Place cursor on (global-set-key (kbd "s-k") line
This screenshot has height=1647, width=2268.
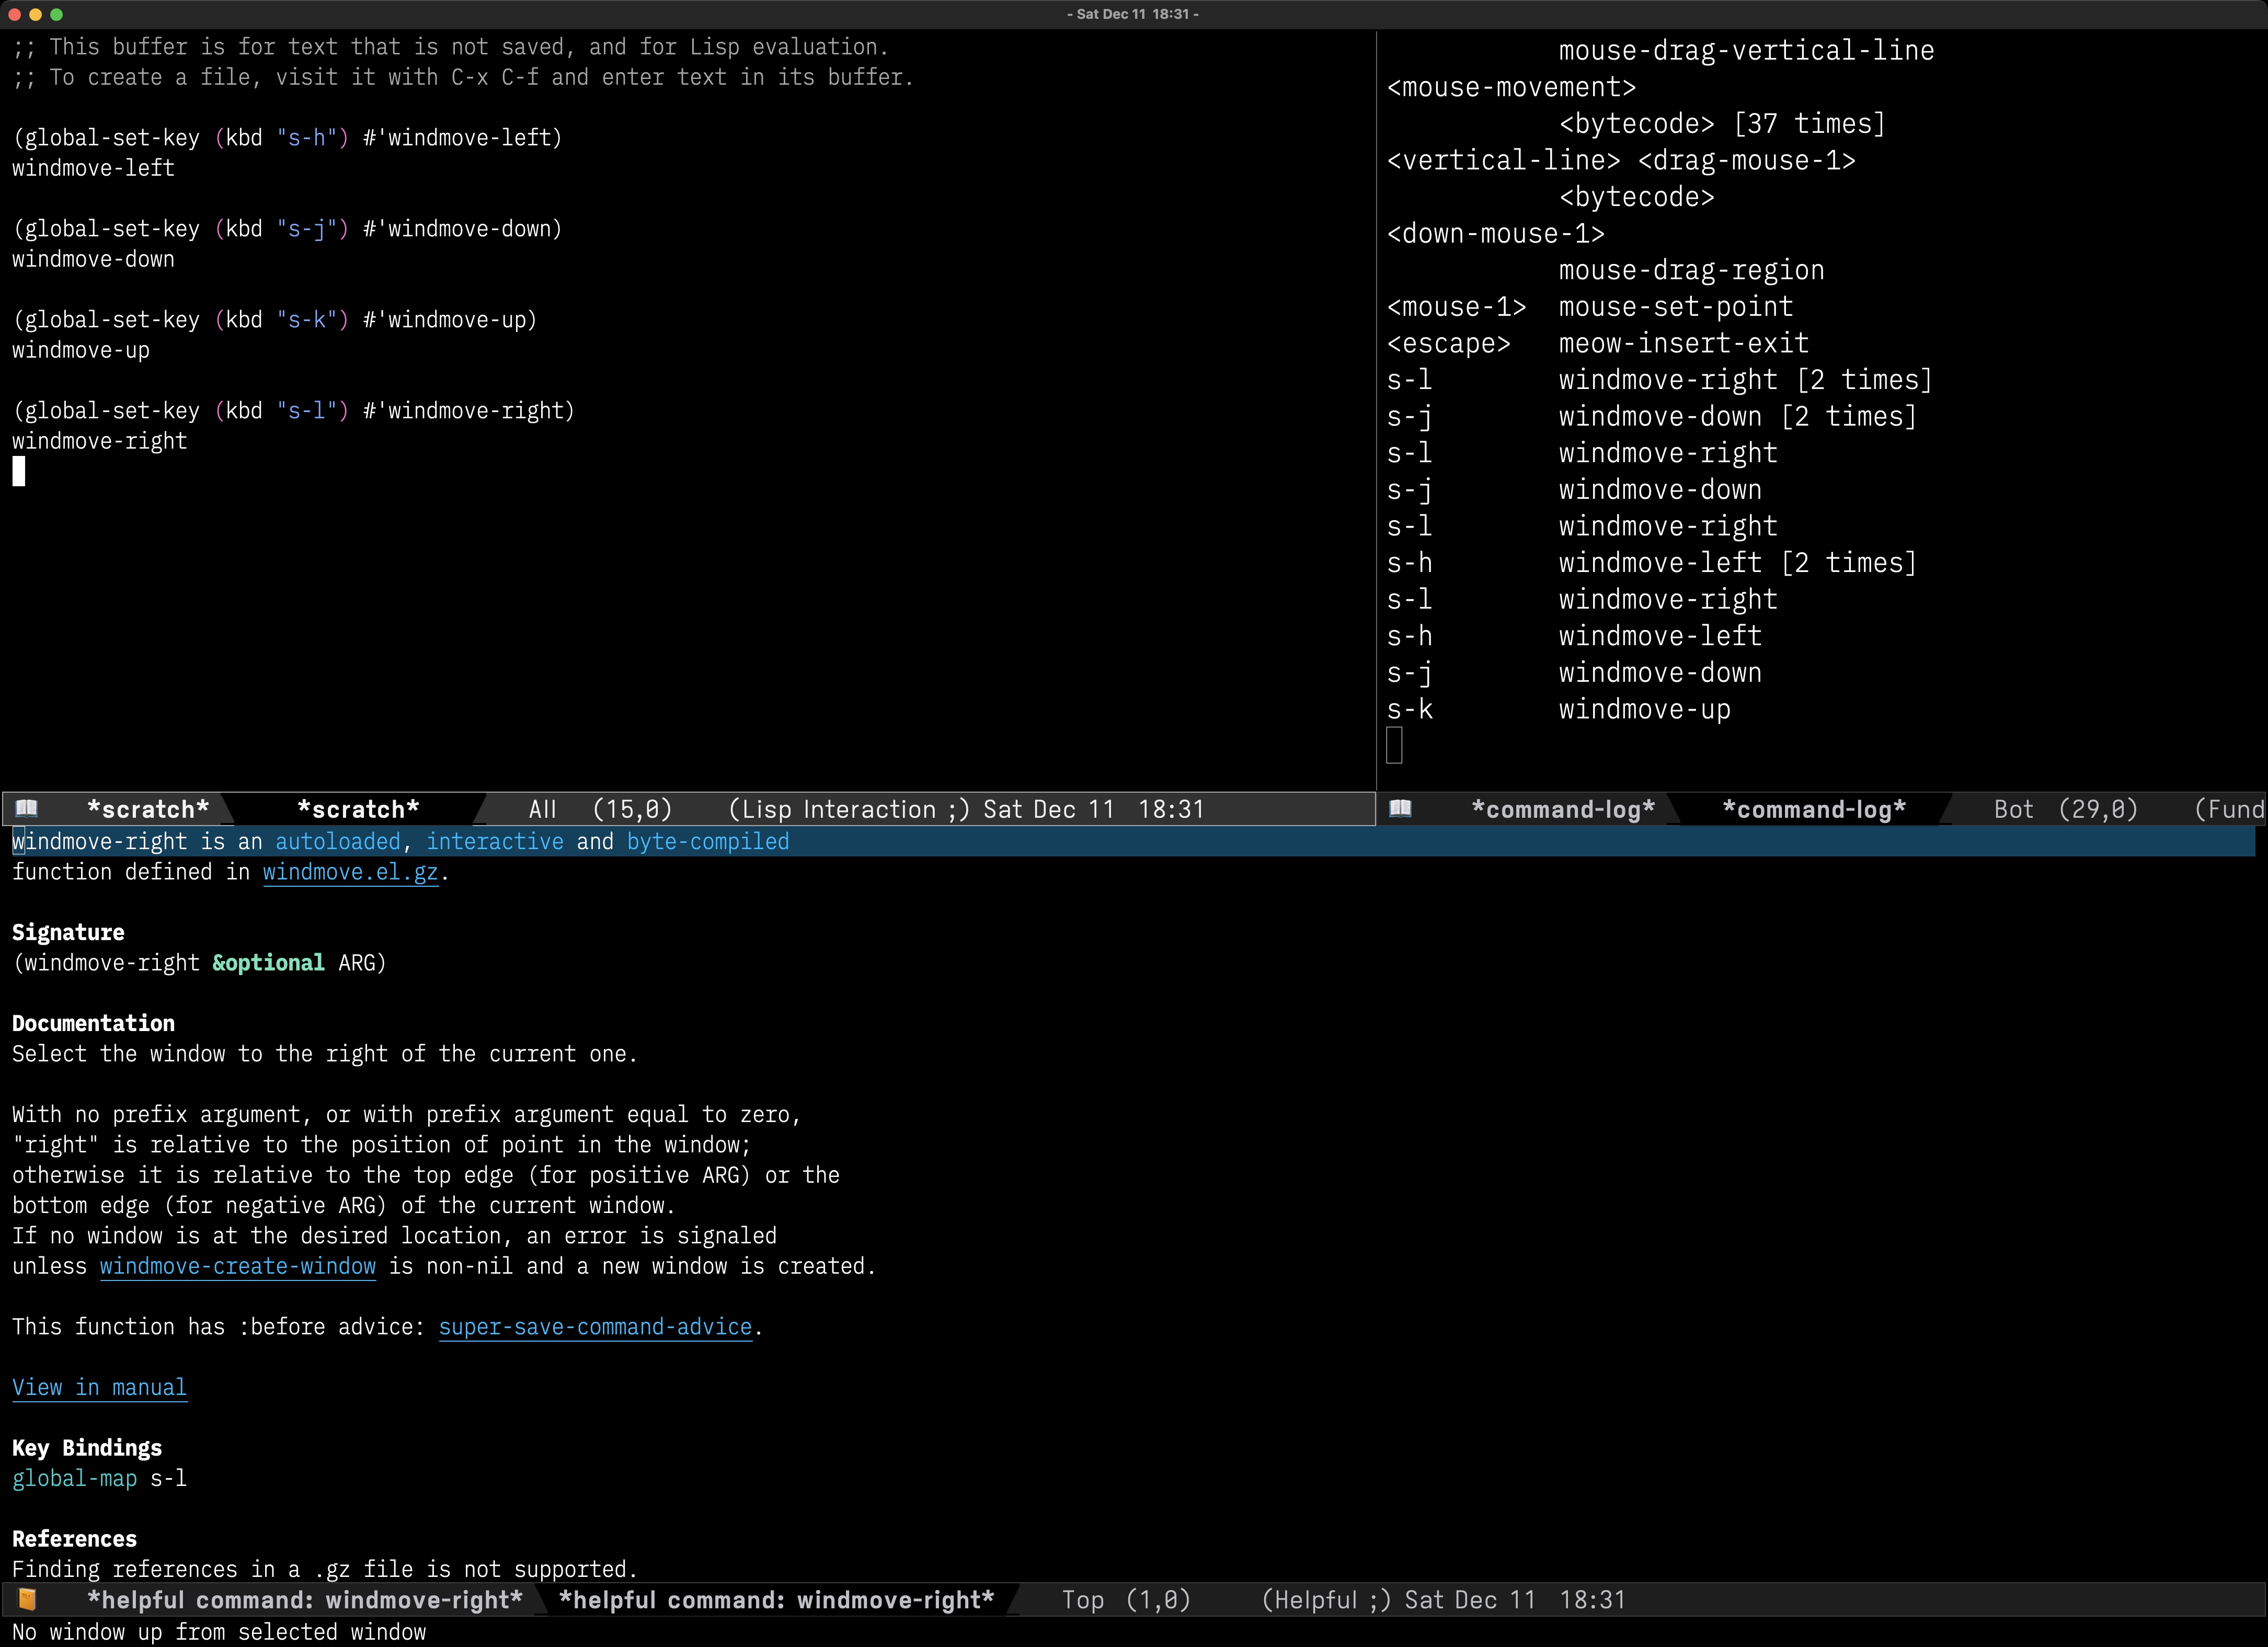coord(275,320)
